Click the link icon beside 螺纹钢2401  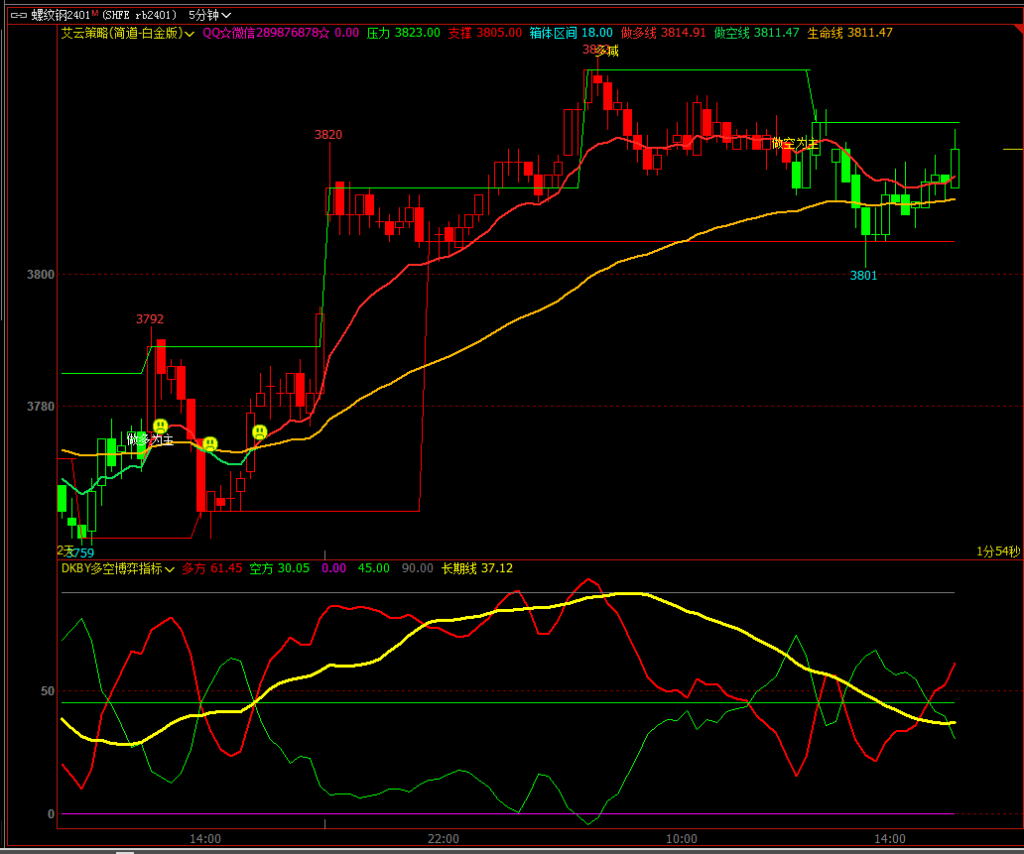[x=17, y=15]
